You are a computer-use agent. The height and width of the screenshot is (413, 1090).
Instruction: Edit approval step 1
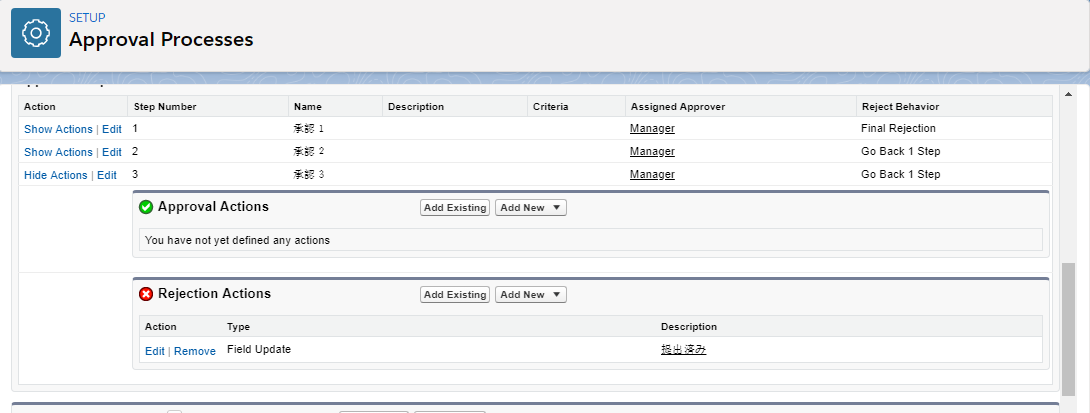[112, 129]
